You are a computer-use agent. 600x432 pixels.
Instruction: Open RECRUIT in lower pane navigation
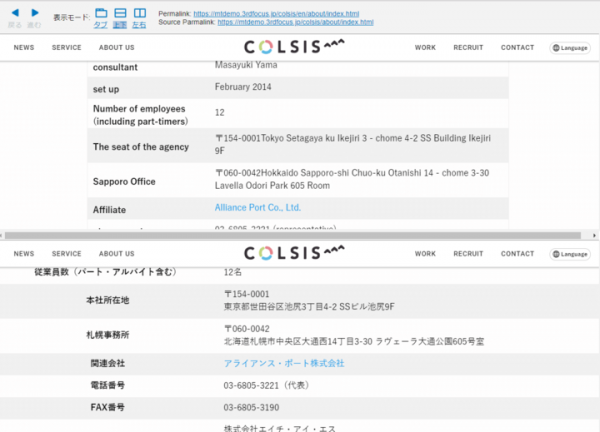468,254
